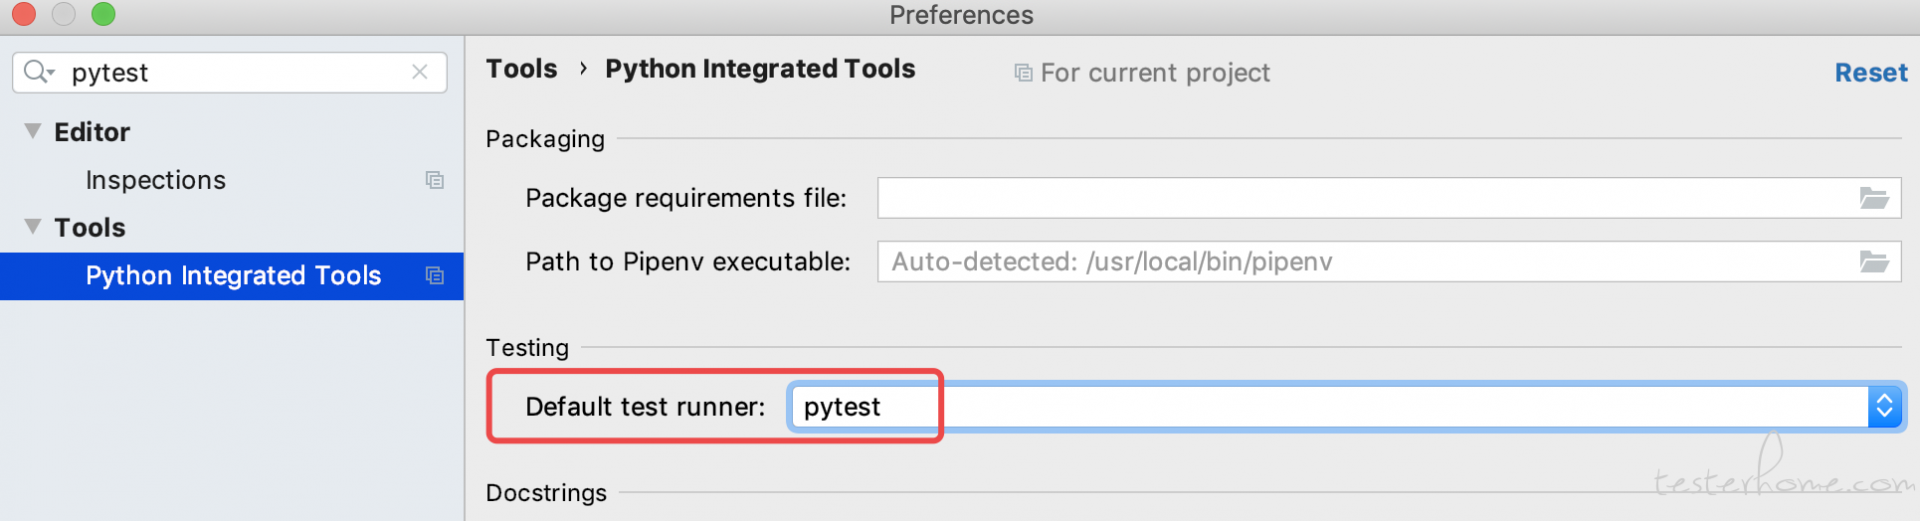Close the Preferences window
The height and width of the screenshot is (521, 1920).
point(24,14)
